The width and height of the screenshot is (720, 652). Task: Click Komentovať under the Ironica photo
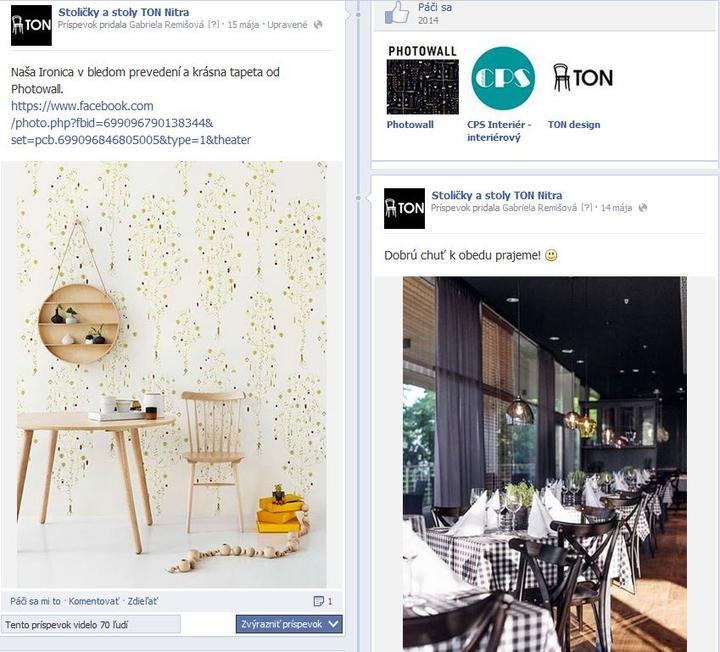(94, 601)
